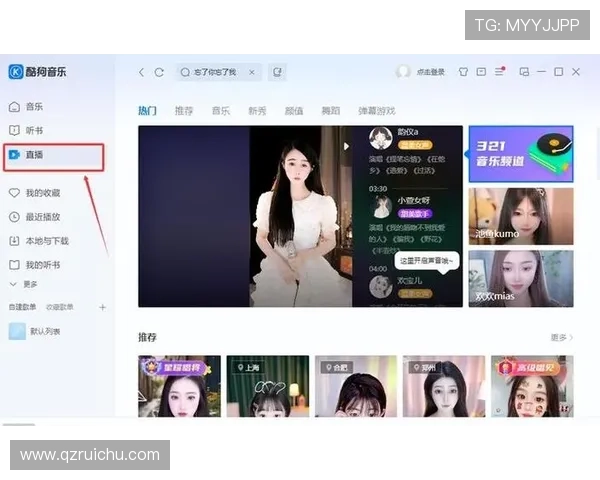
Task: Open the skin (shirt) icon
Action: [x=463, y=72]
